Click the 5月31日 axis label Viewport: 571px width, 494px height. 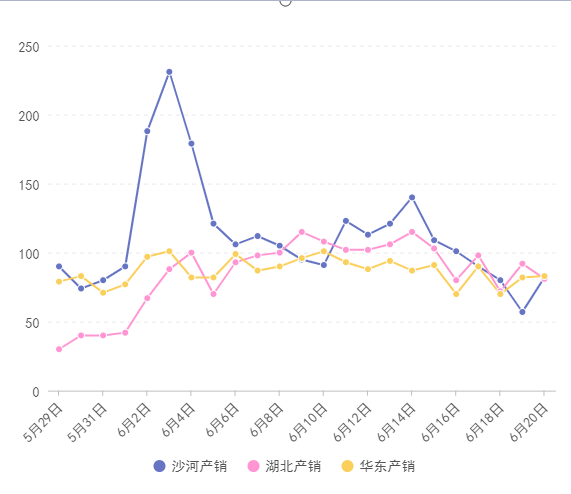(x=87, y=422)
